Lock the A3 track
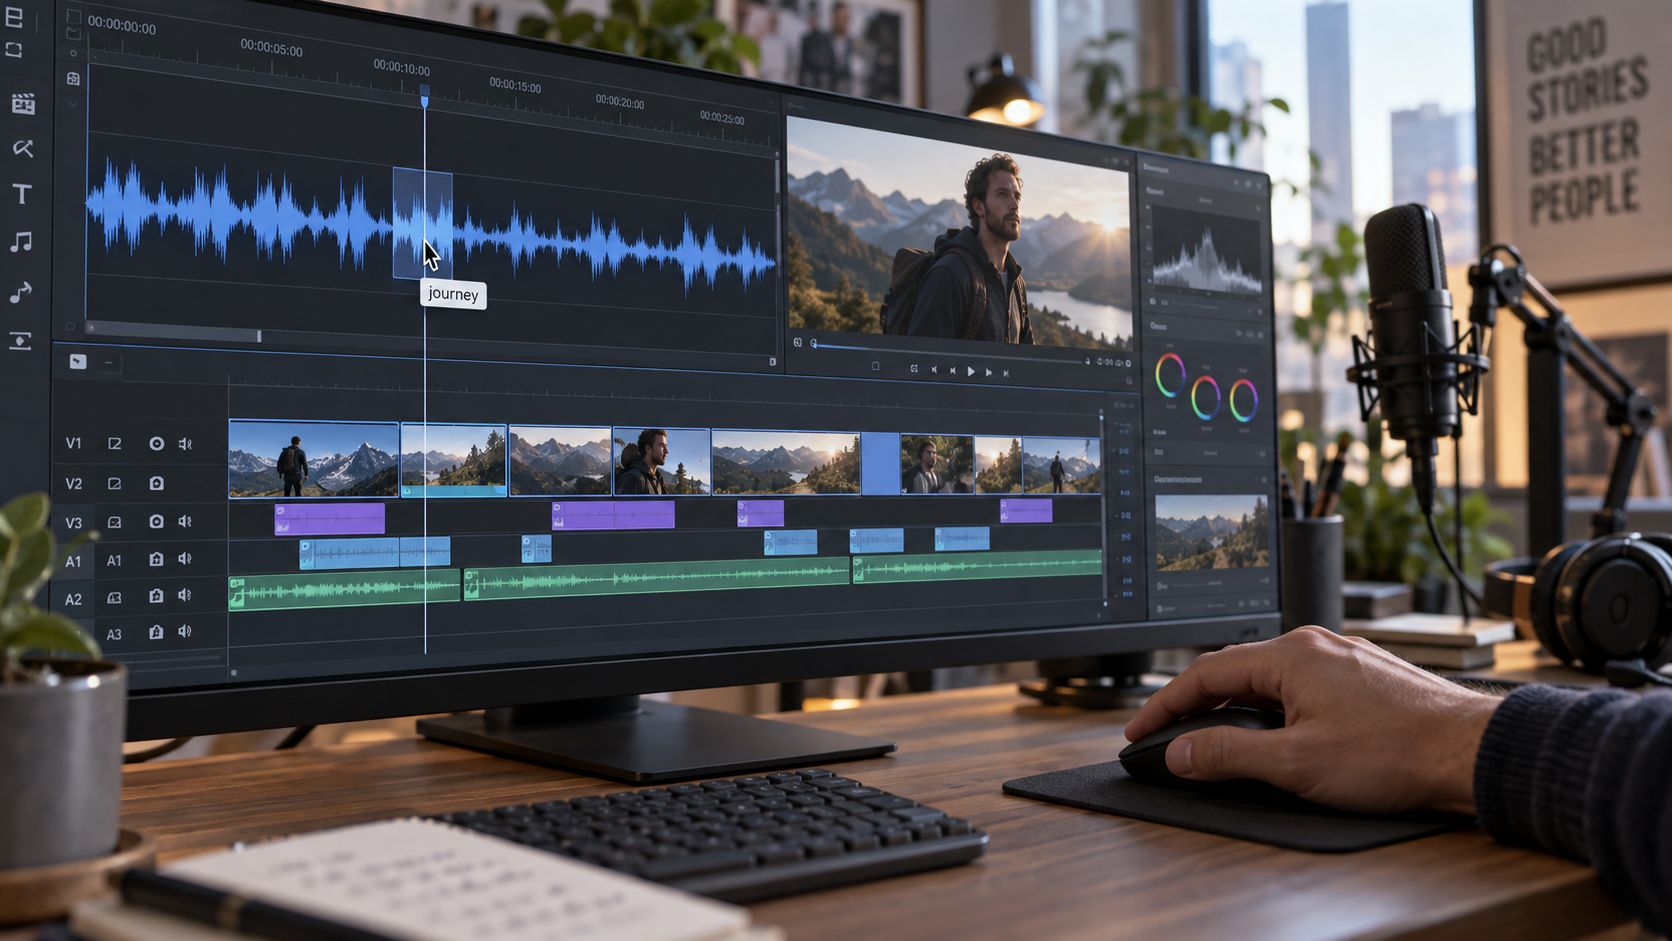This screenshot has width=1672, height=941. click(156, 632)
